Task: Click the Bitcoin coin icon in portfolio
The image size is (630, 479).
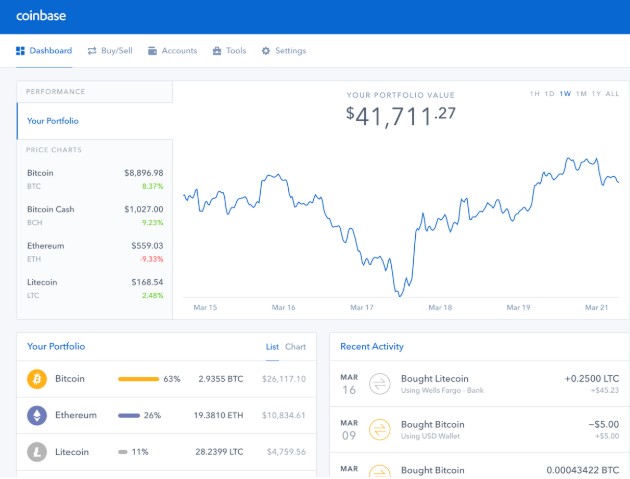Action: [37, 379]
